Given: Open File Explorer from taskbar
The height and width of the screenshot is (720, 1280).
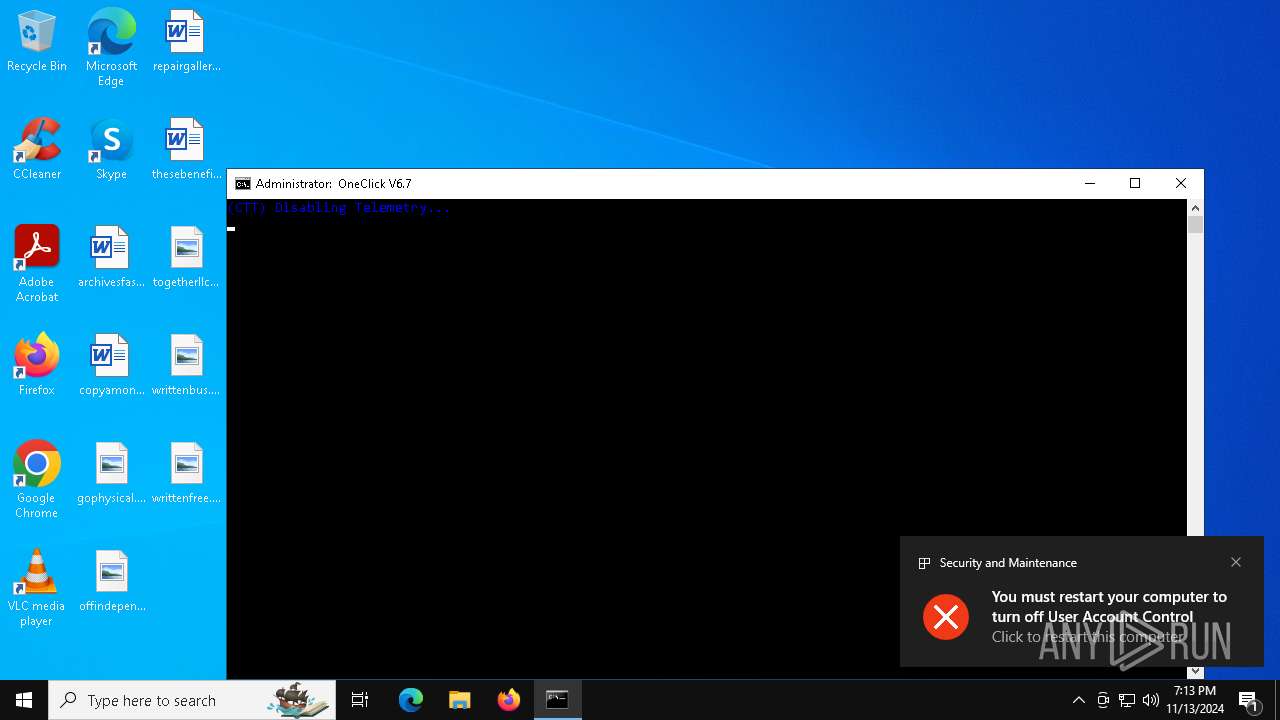Looking at the screenshot, I should pyautogui.click(x=459, y=700).
